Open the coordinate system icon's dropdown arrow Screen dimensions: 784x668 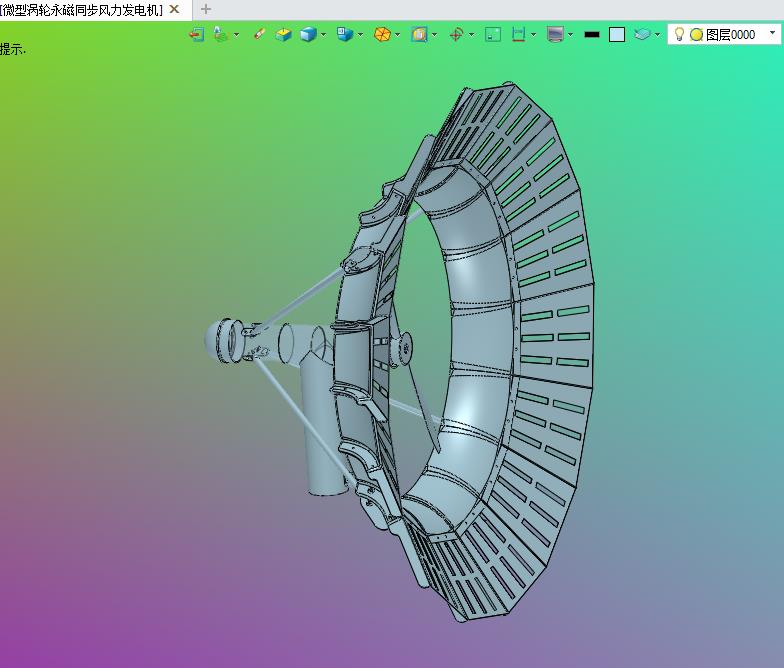tap(236, 34)
